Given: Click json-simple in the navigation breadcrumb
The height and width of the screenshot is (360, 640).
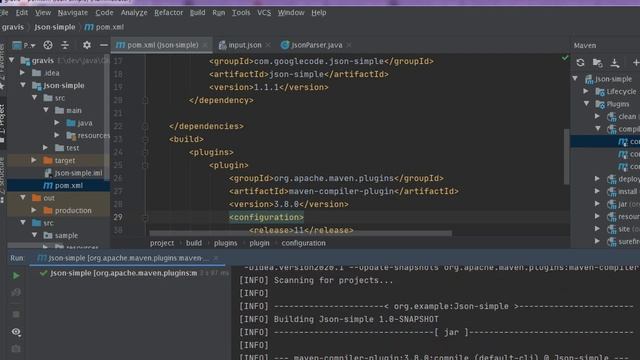Looking at the screenshot, I should click(x=55, y=27).
